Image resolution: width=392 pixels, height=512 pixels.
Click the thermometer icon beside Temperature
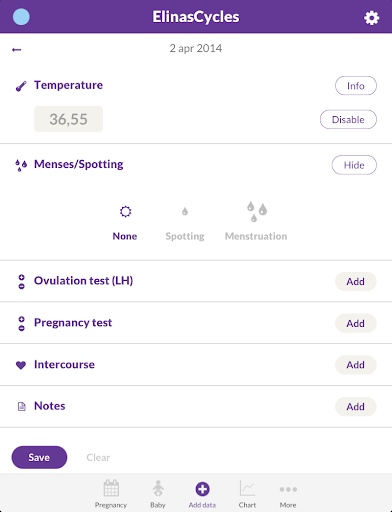point(21,86)
